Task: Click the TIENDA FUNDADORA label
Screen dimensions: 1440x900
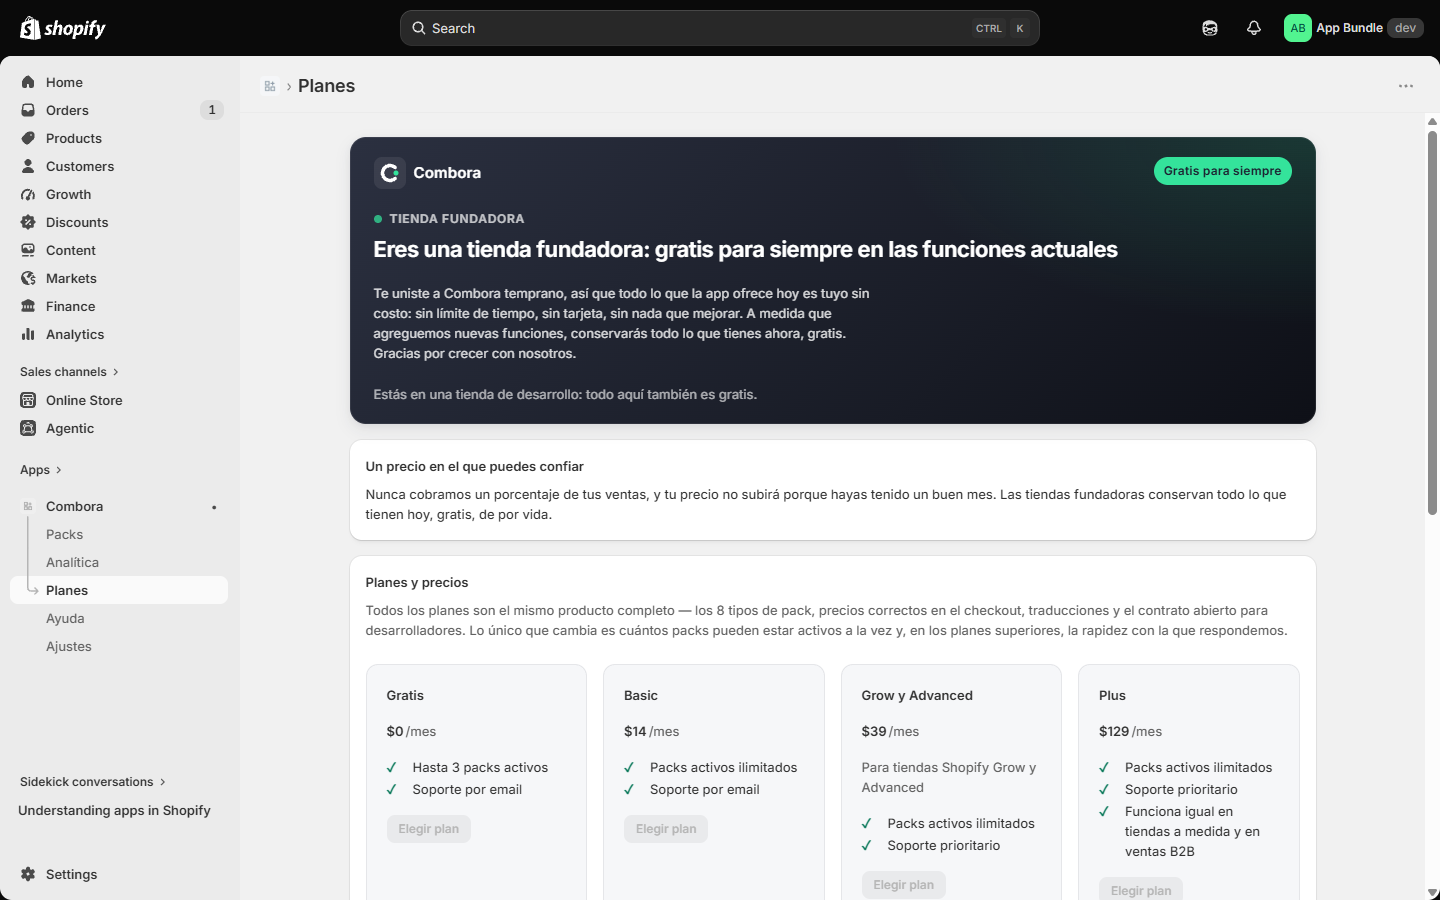Action: 457,218
